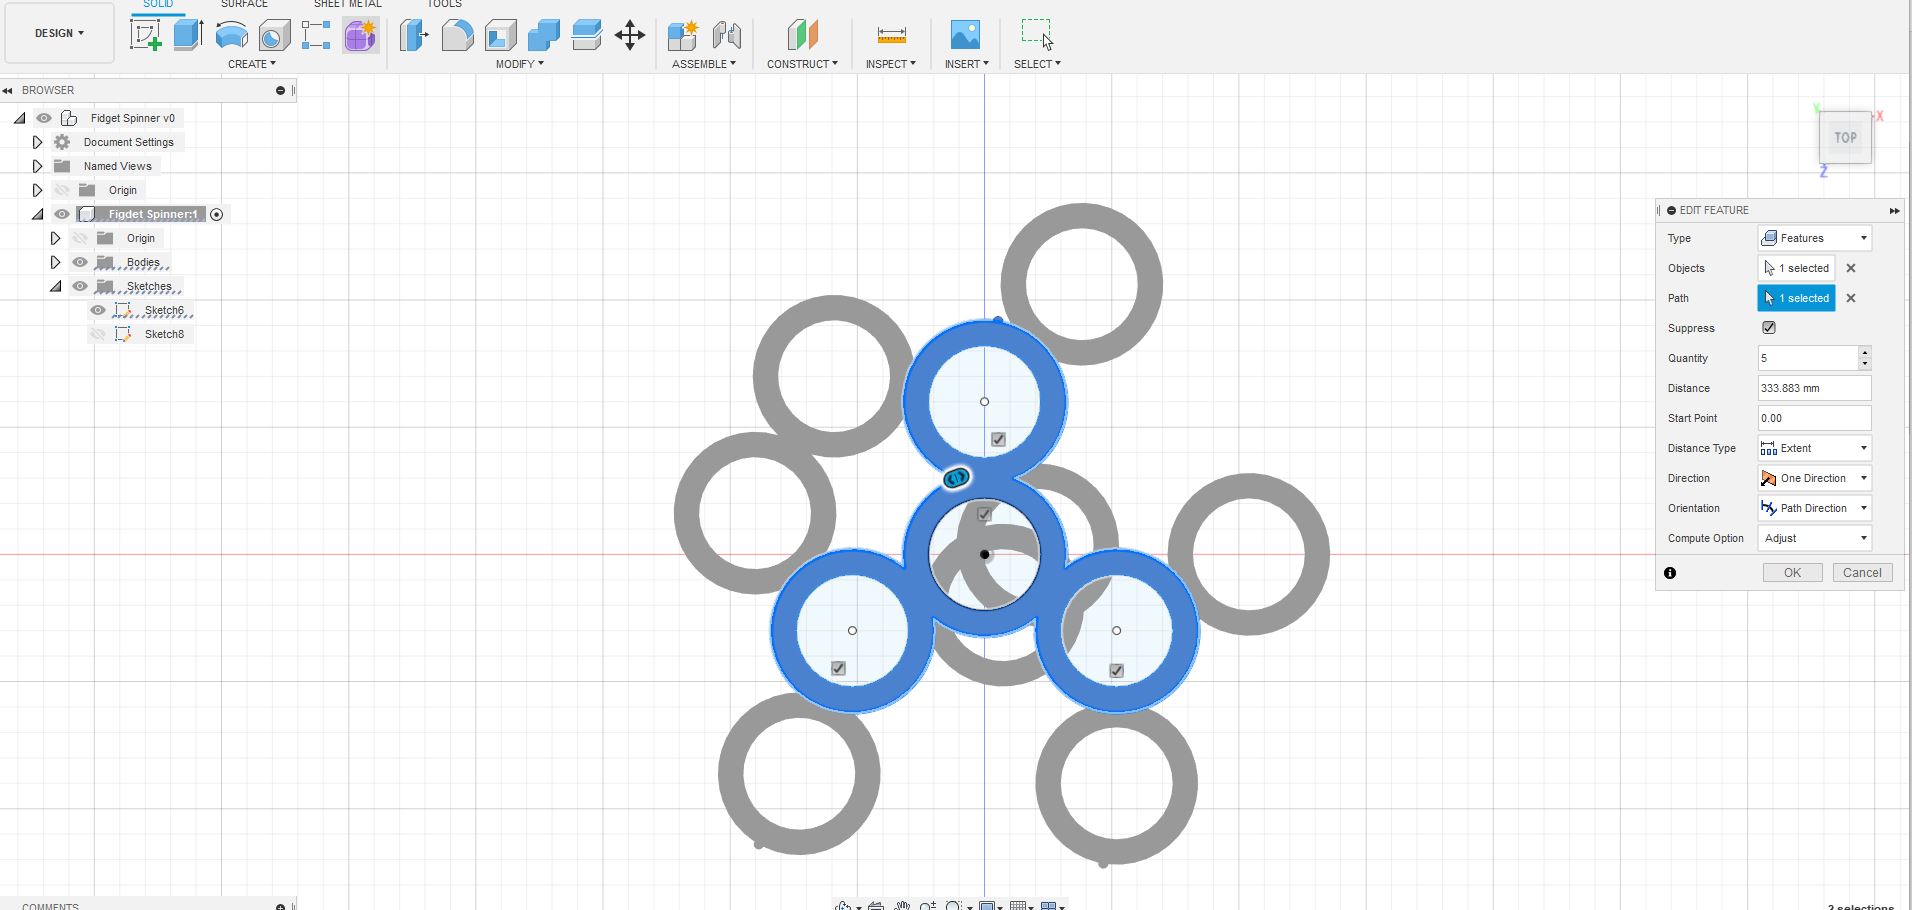Open the CONSTRUCT menu

802,64
